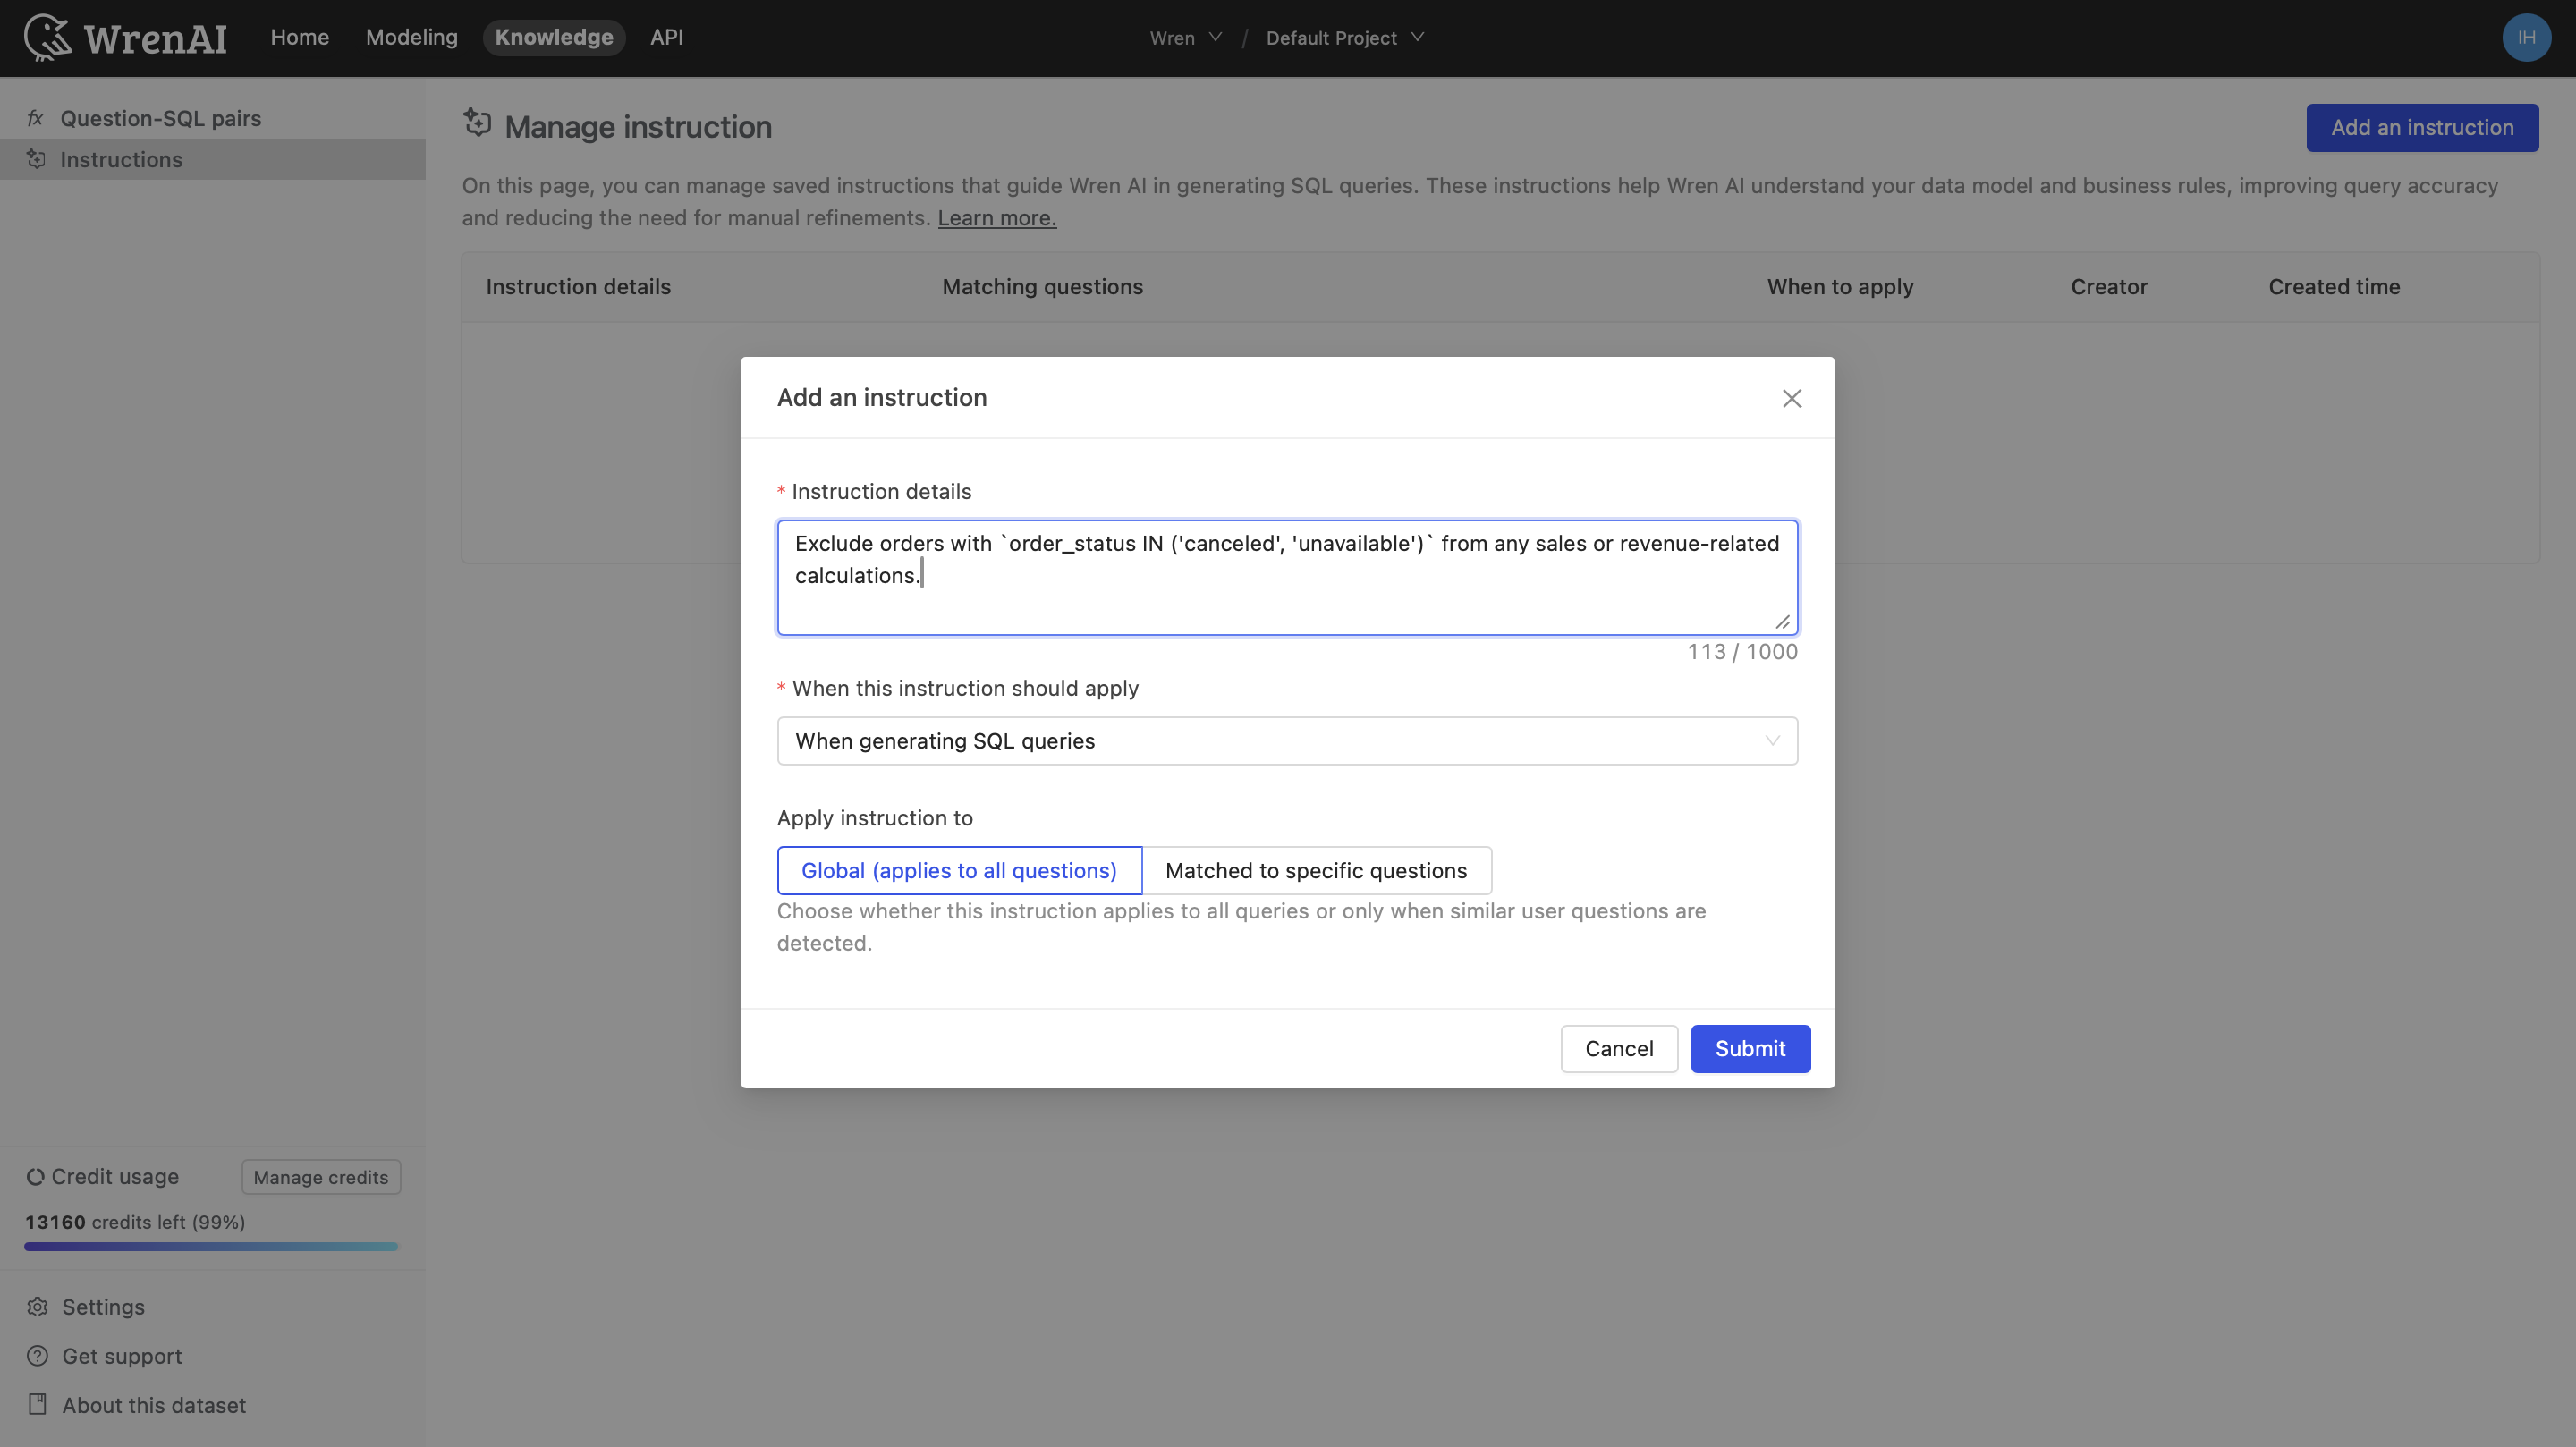Go to the API tab
This screenshot has height=1447, width=2576.
666,37
